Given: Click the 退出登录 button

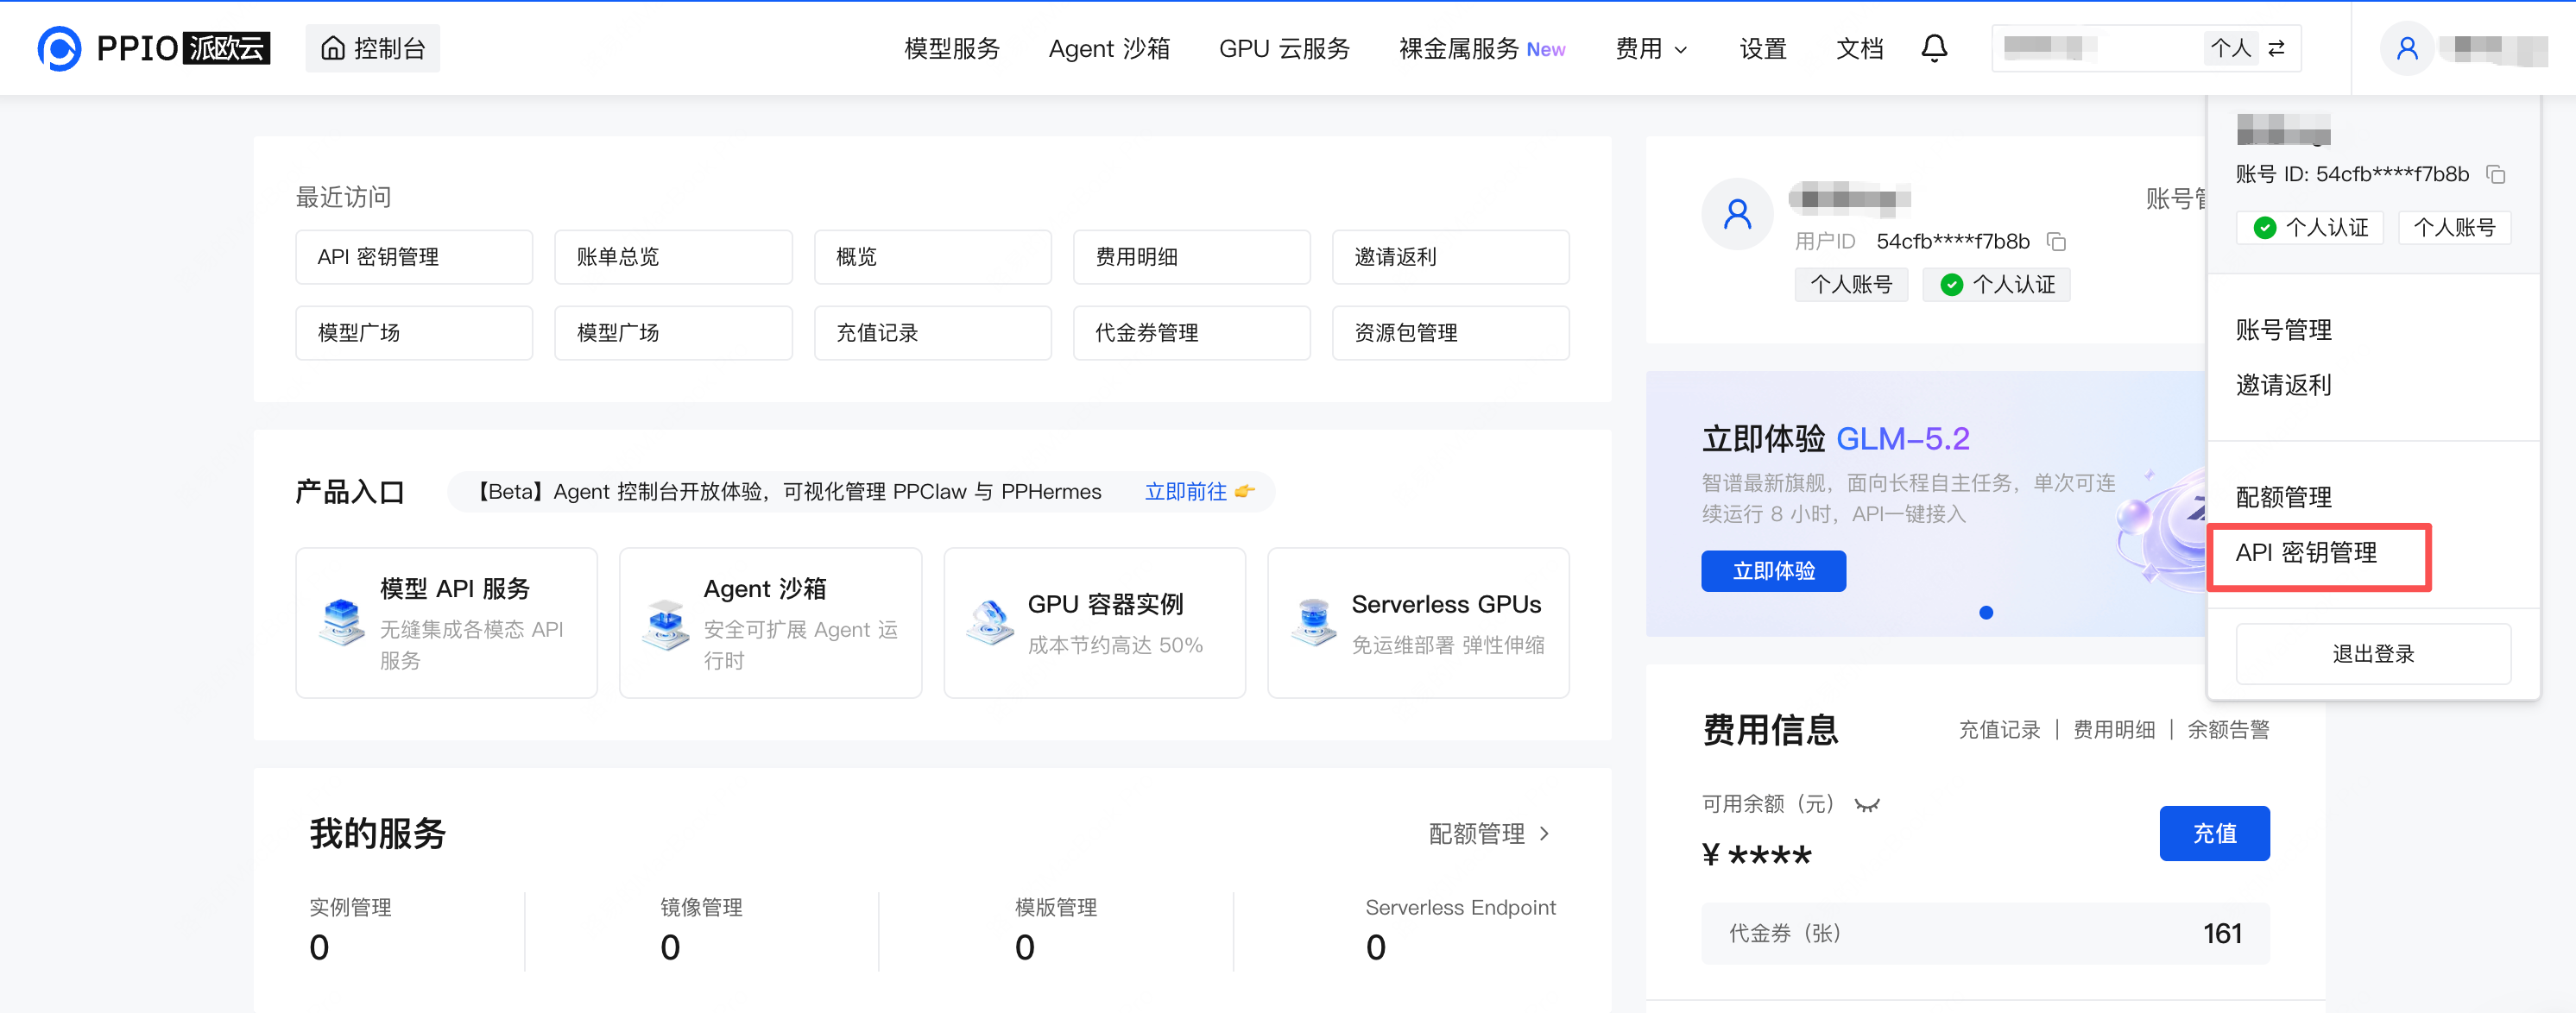Looking at the screenshot, I should pyautogui.click(x=2373, y=654).
